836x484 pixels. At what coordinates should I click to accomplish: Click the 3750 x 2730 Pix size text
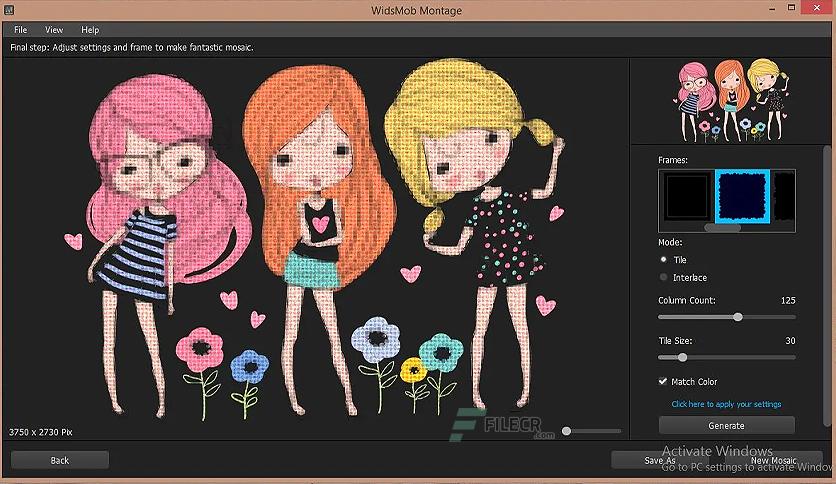41,432
